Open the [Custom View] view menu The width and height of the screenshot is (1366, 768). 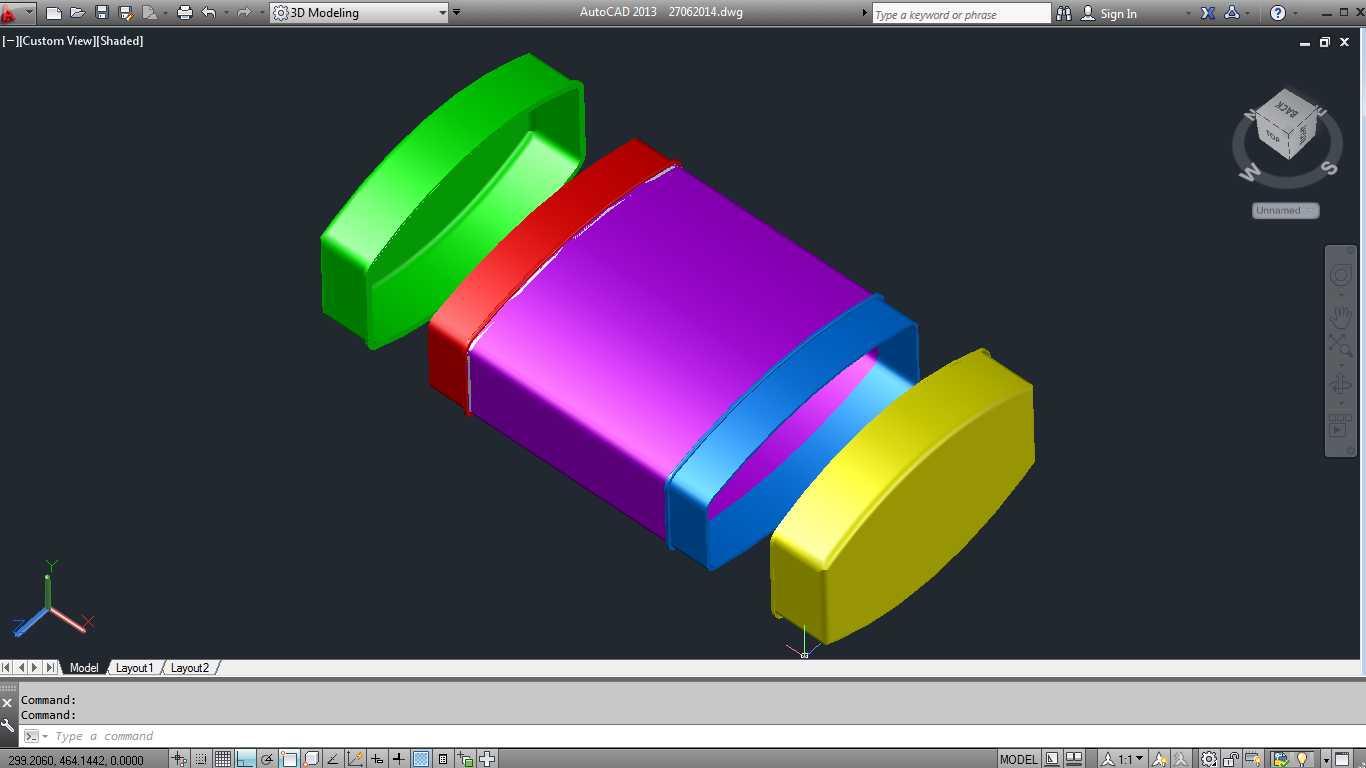pos(56,41)
